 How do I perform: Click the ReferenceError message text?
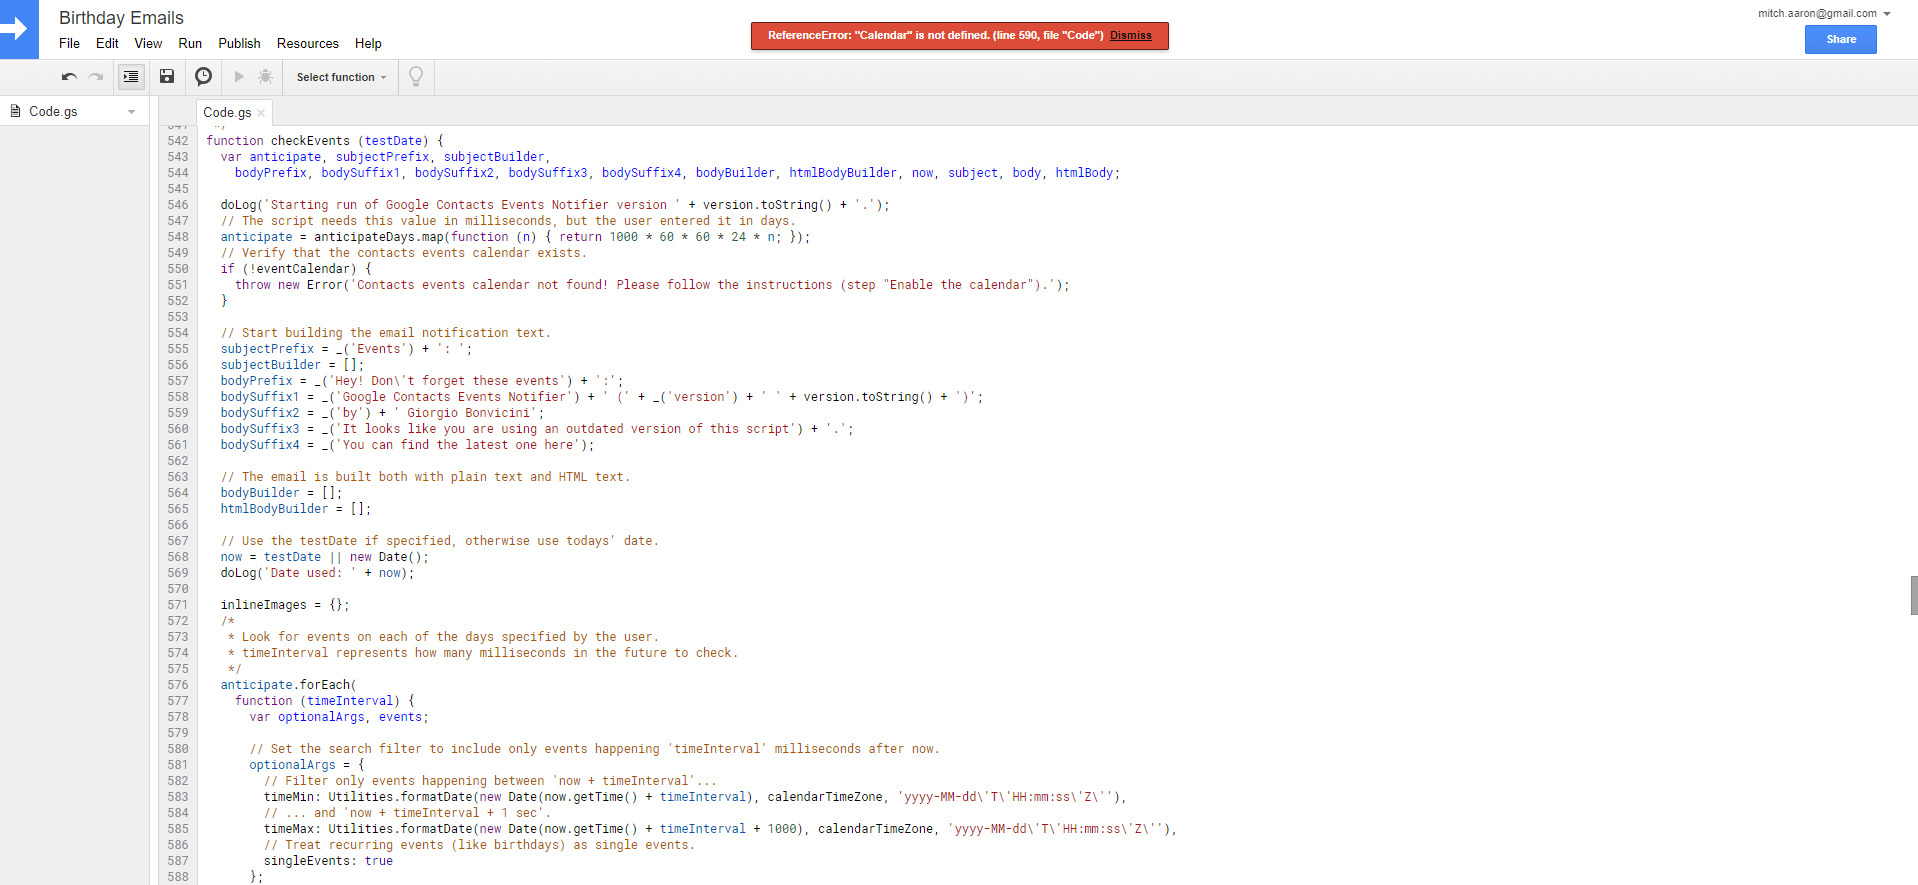[935, 36]
